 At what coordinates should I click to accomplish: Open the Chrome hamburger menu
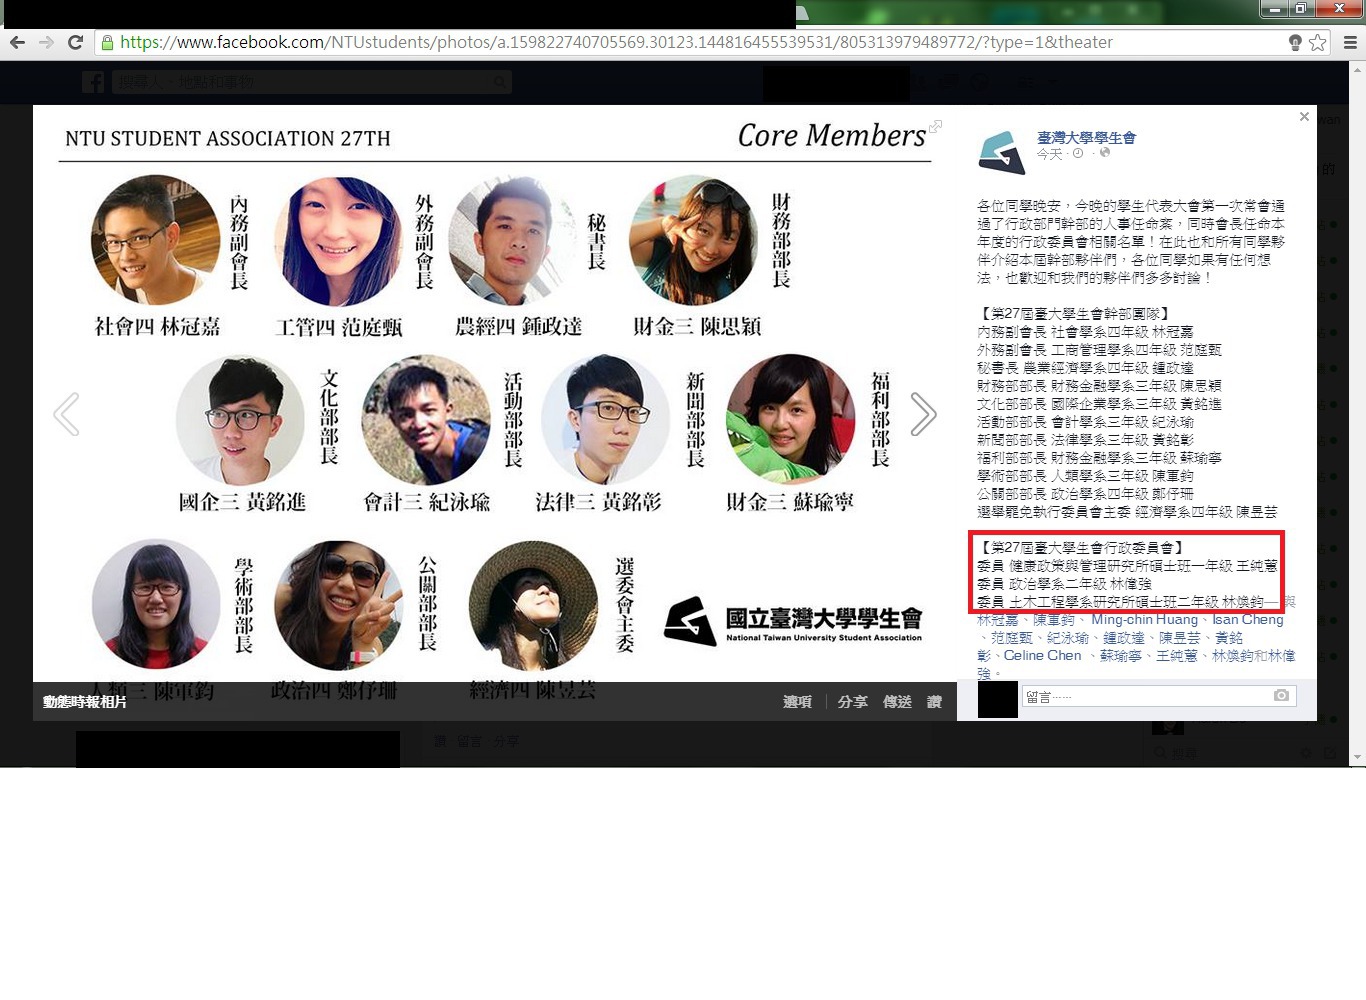pos(1349,42)
